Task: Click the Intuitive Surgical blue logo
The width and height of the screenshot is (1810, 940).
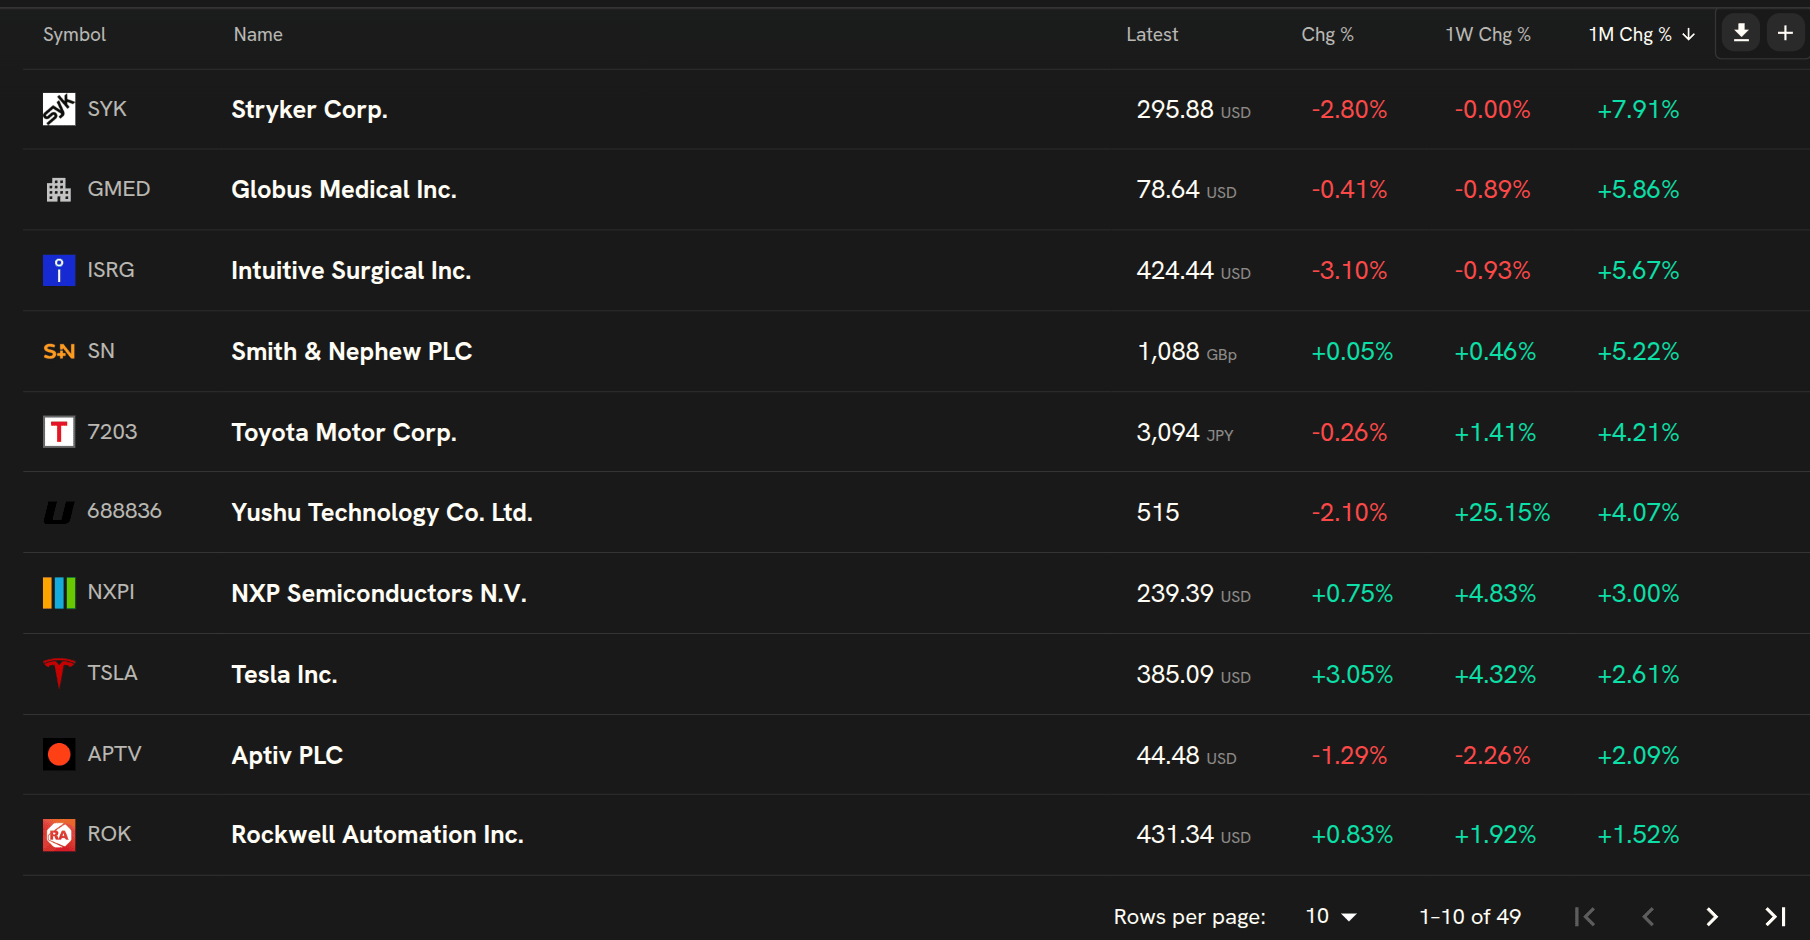Action: (59, 270)
